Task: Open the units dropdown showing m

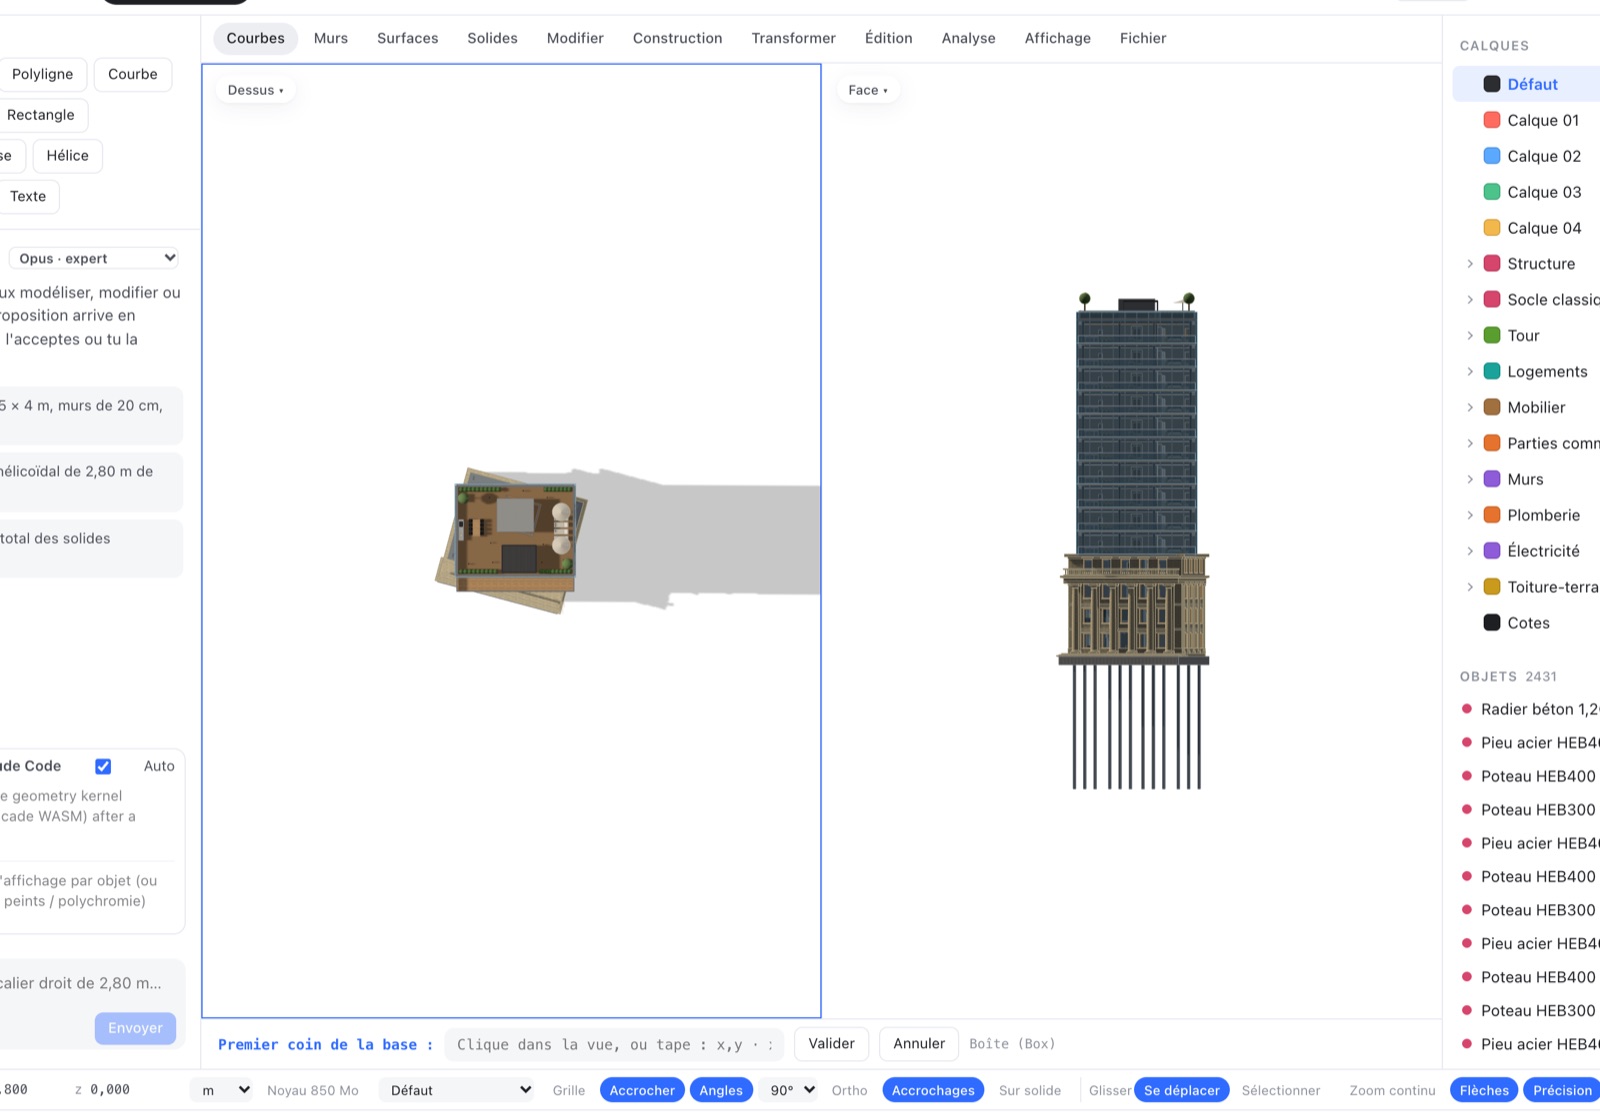Action: (224, 1090)
